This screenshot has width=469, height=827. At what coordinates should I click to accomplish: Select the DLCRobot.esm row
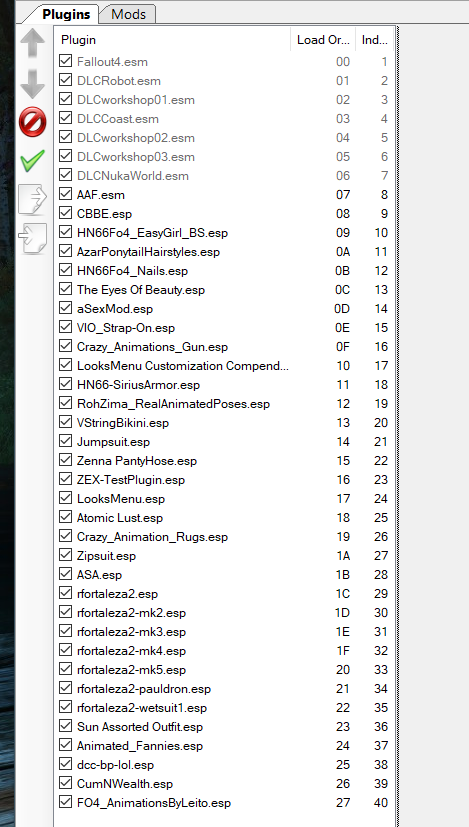[x=224, y=81]
